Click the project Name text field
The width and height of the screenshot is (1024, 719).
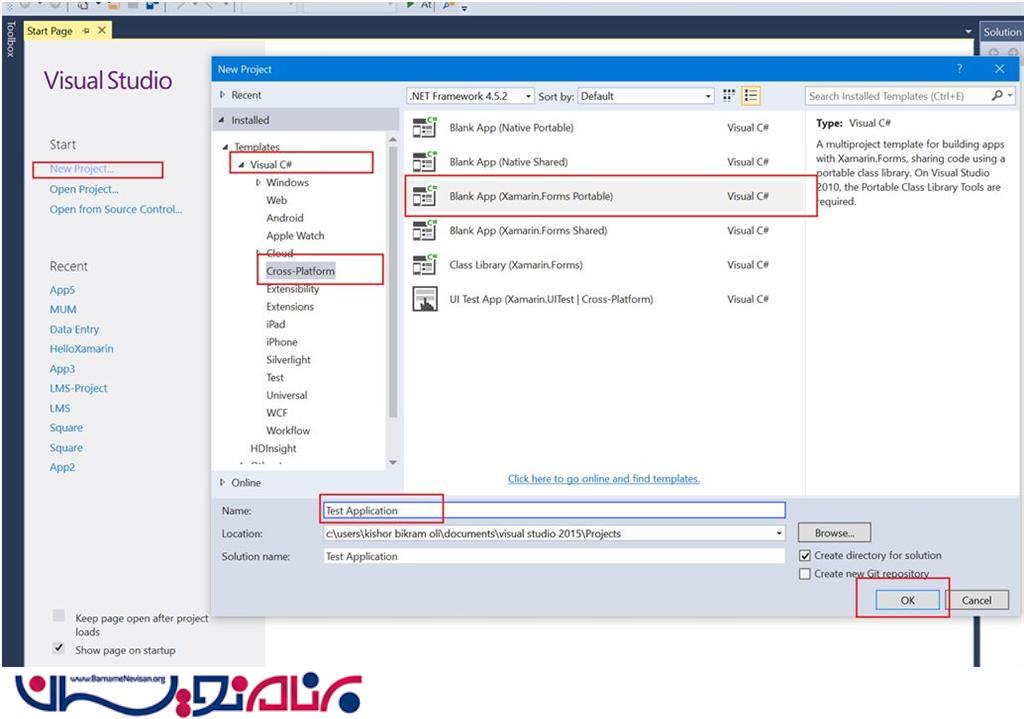pos(554,511)
